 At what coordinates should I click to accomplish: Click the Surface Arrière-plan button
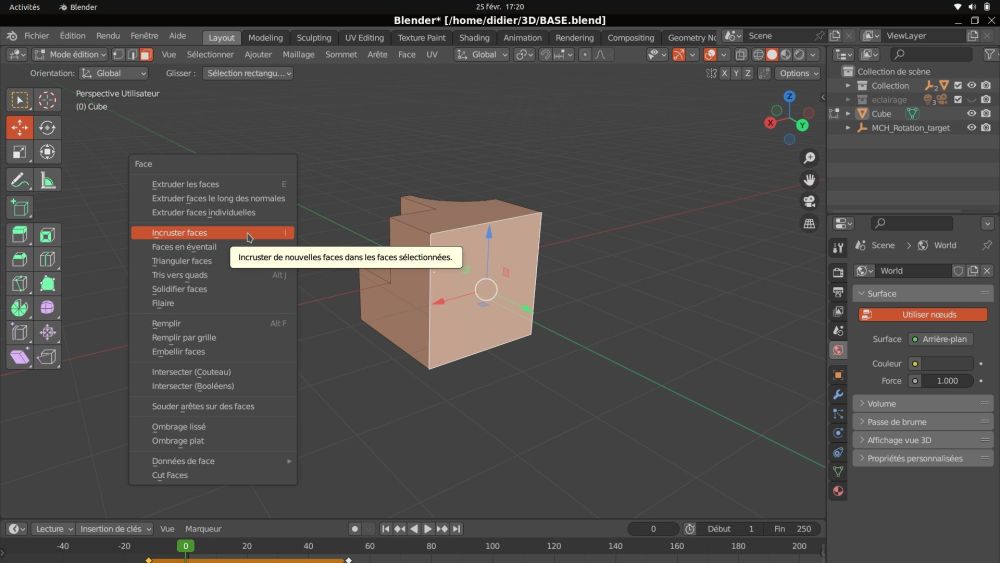click(940, 339)
